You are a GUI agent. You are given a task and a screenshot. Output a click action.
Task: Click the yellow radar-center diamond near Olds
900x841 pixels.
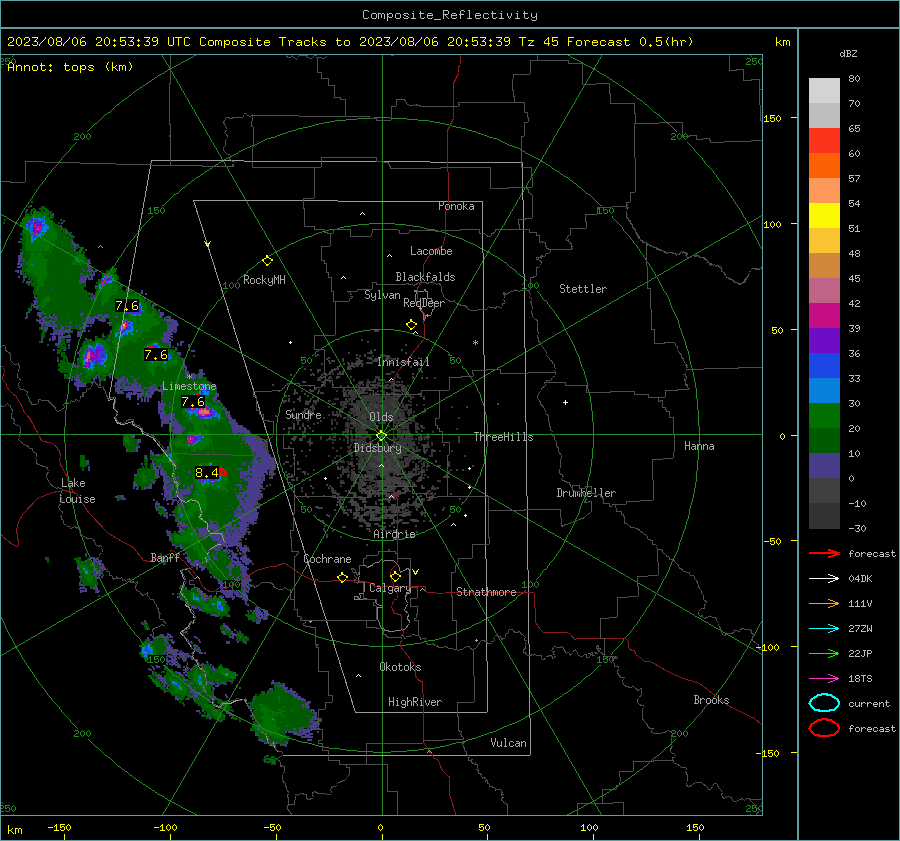pyautogui.click(x=381, y=436)
